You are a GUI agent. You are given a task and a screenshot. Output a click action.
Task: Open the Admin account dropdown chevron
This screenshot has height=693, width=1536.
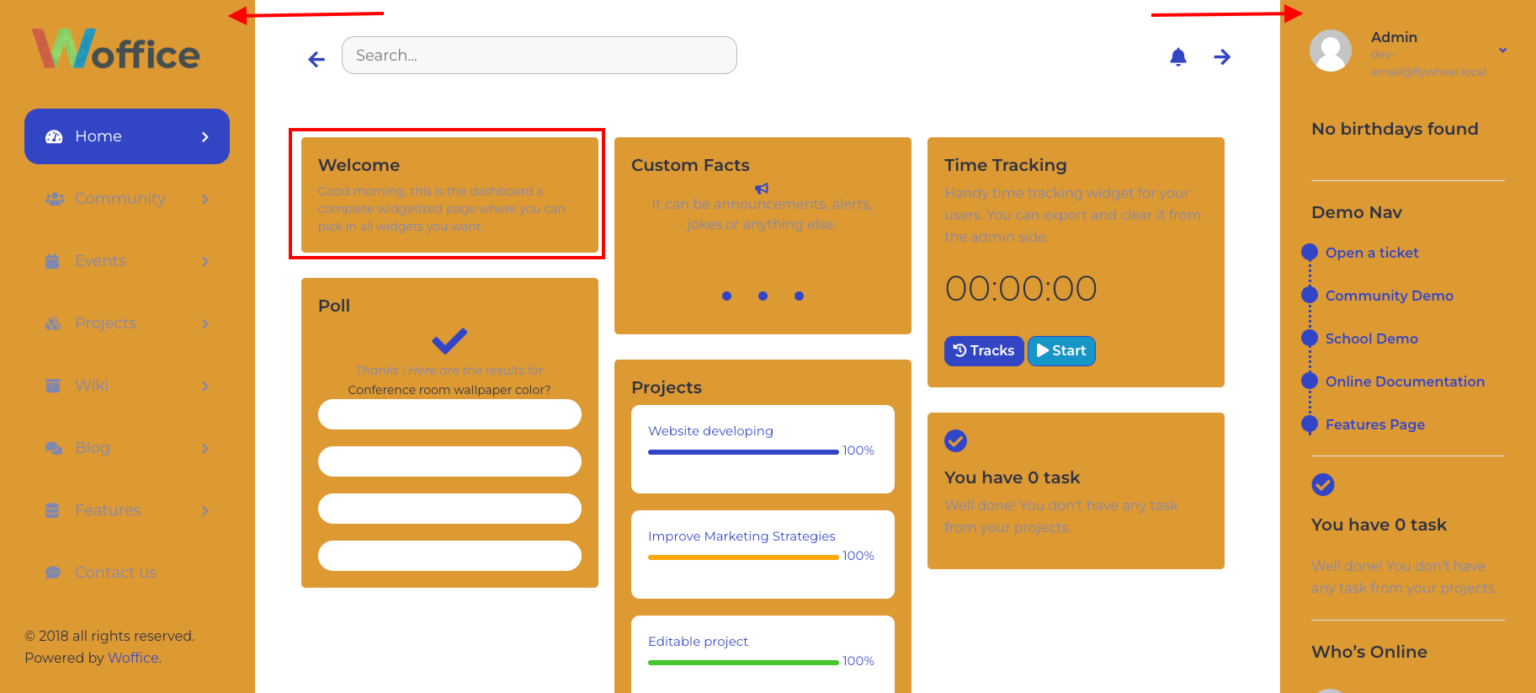pyautogui.click(x=1501, y=50)
